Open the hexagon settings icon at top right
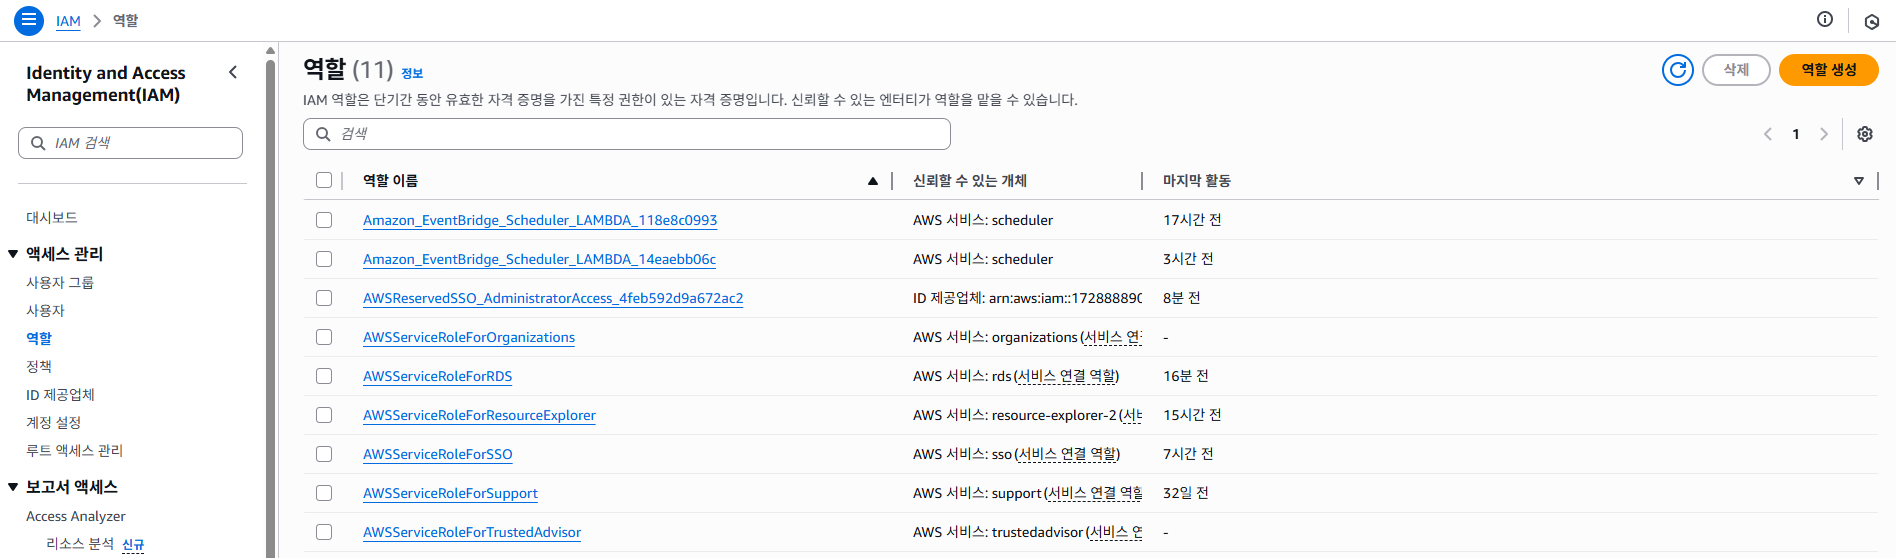This screenshot has width=1896, height=558. click(x=1872, y=21)
